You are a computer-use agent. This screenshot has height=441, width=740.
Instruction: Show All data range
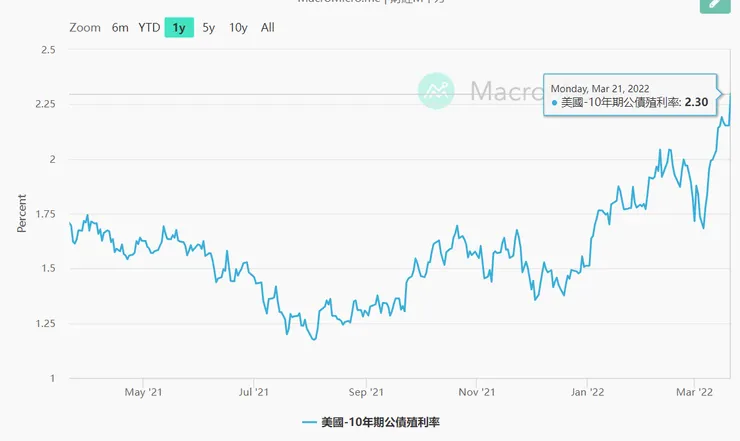[x=268, y=28]
